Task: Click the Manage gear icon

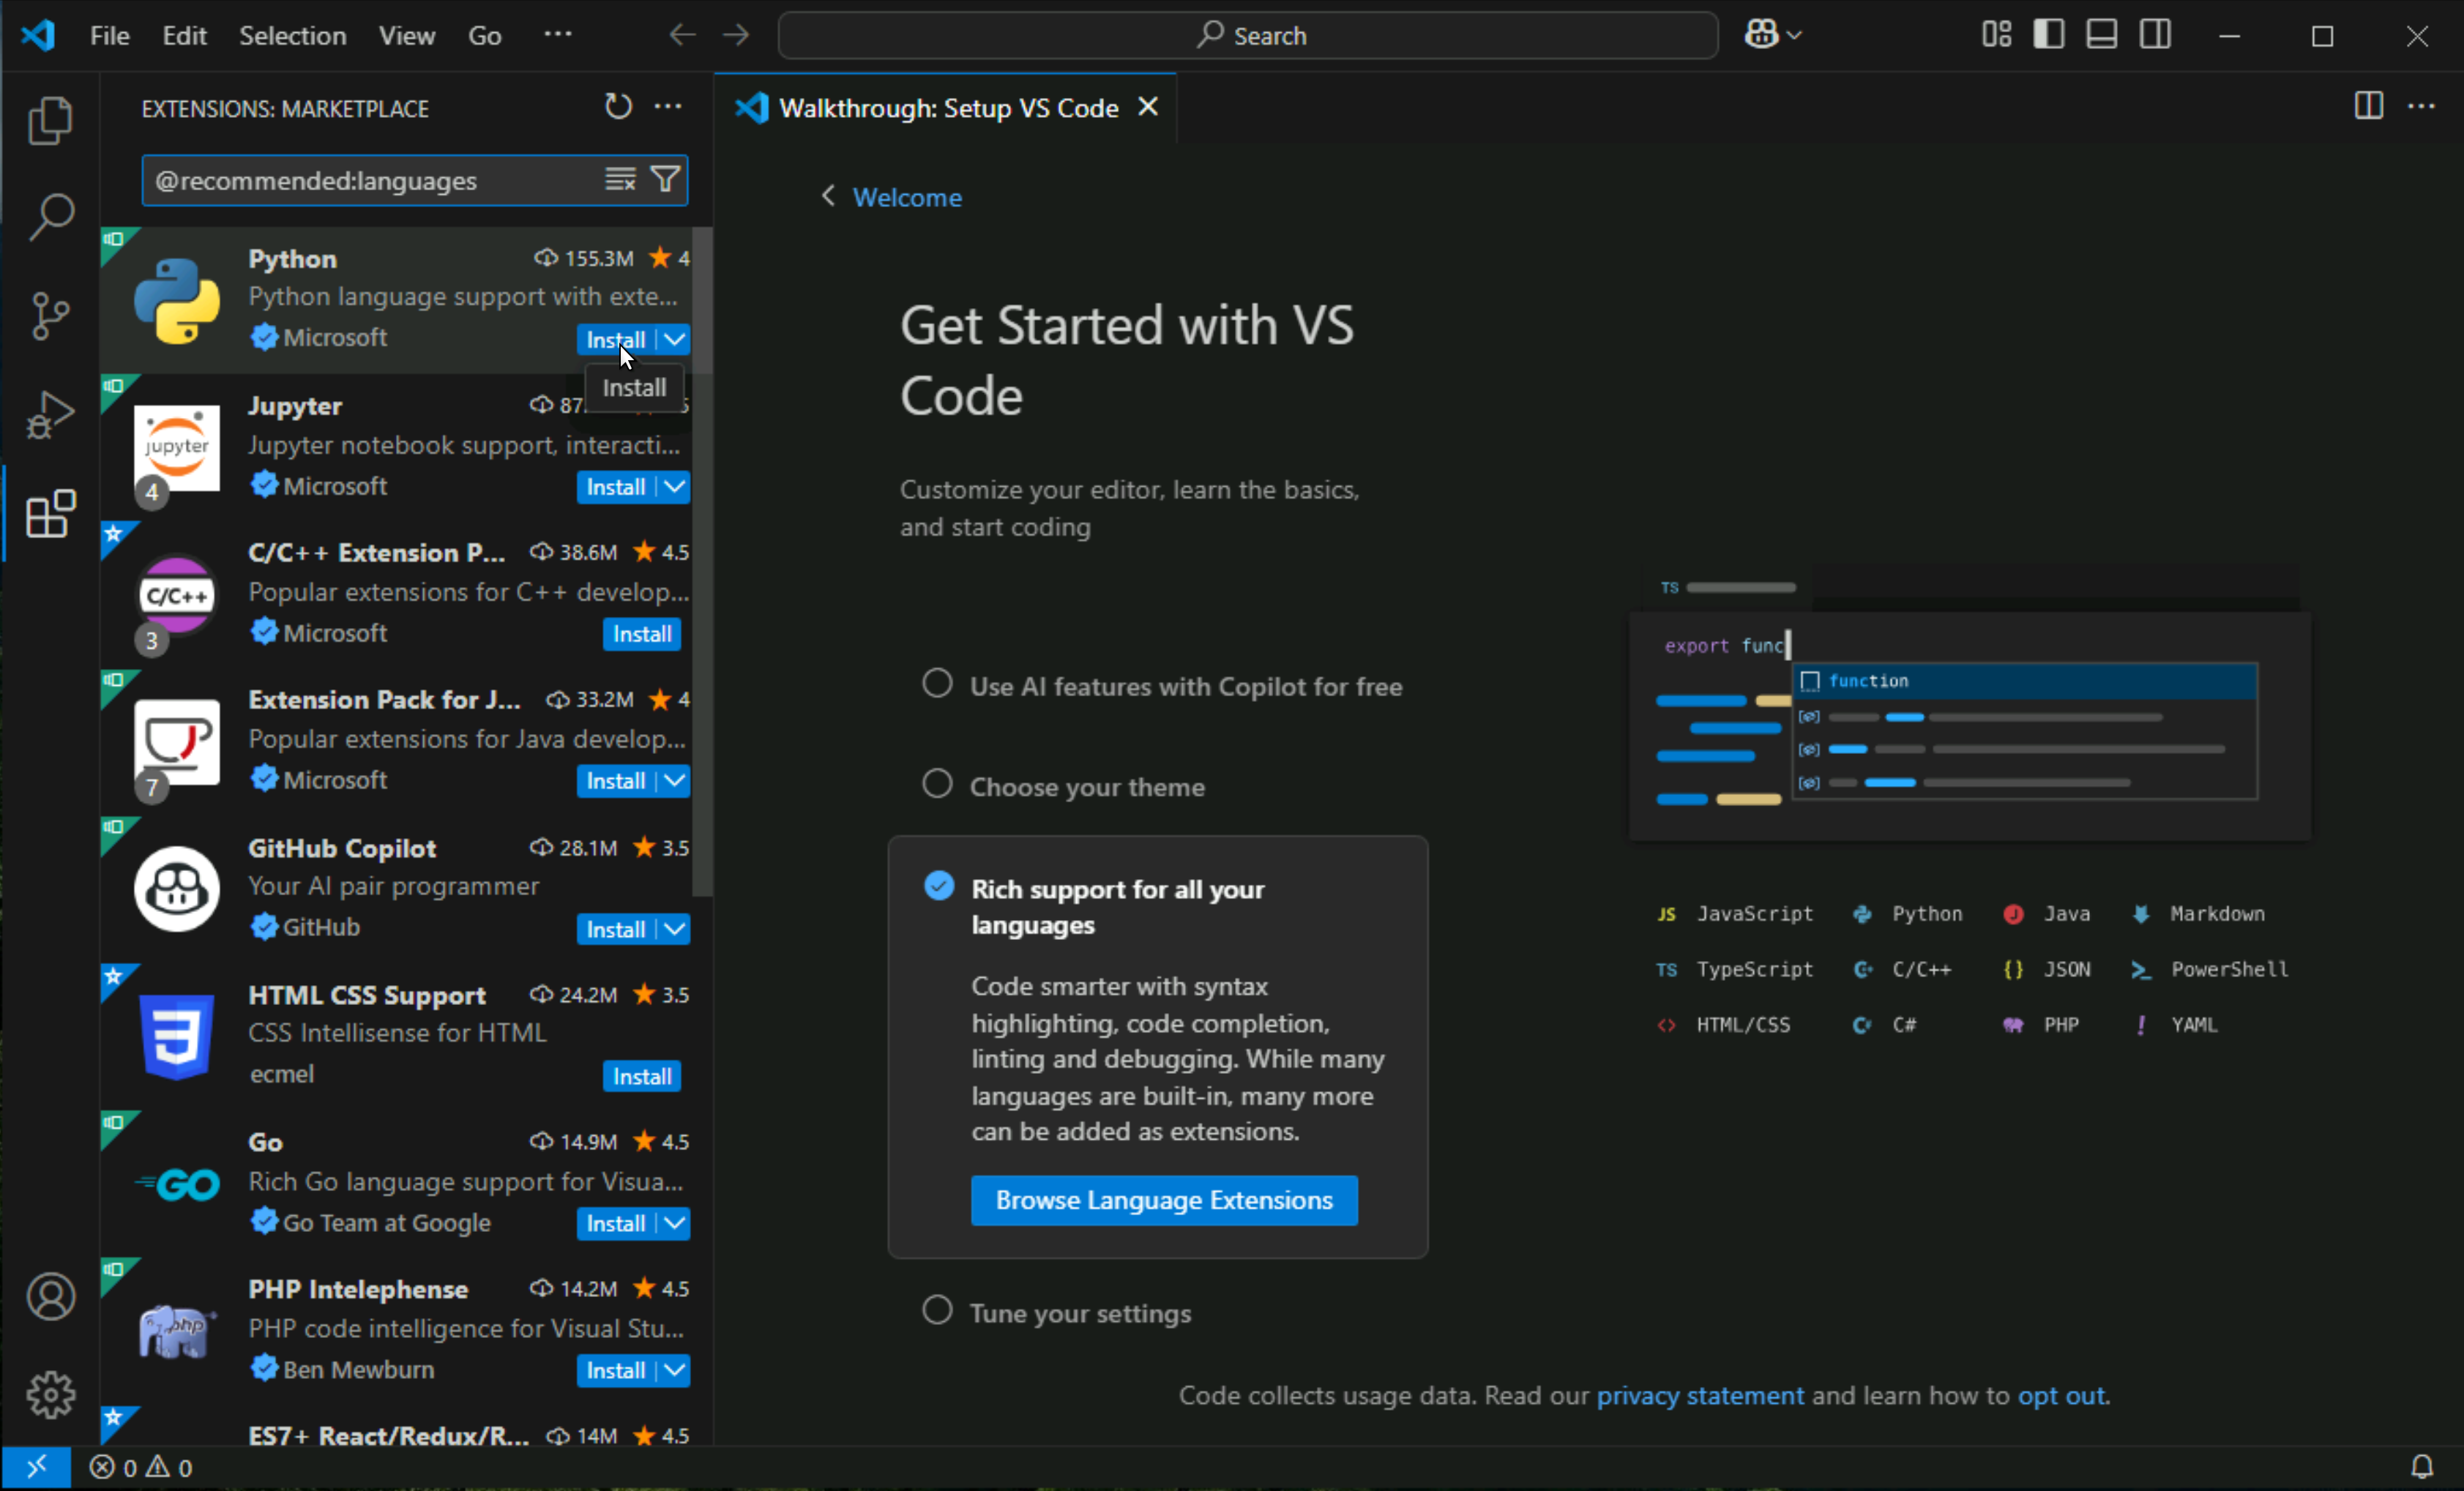Action: click(x=50, y=1394)
